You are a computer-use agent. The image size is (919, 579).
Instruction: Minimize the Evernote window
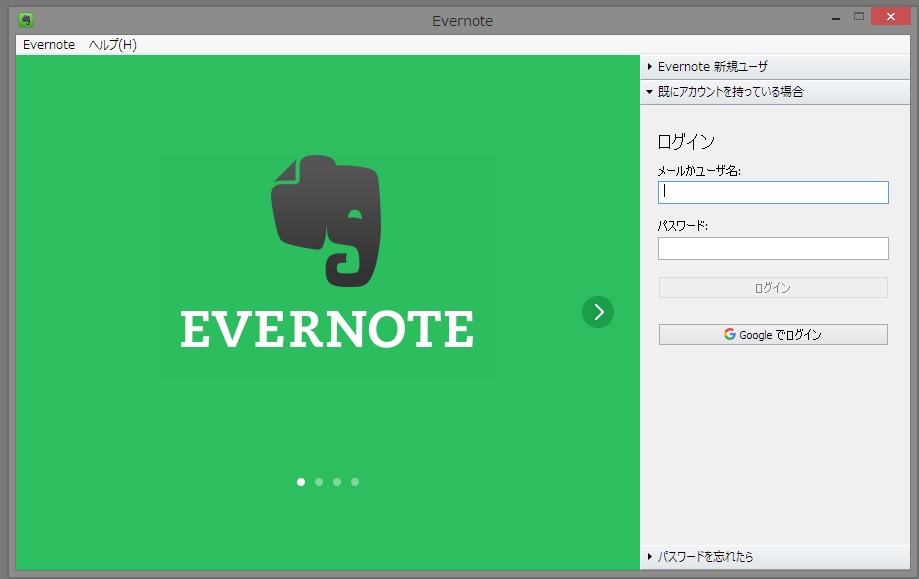click(x=836, y=18)
